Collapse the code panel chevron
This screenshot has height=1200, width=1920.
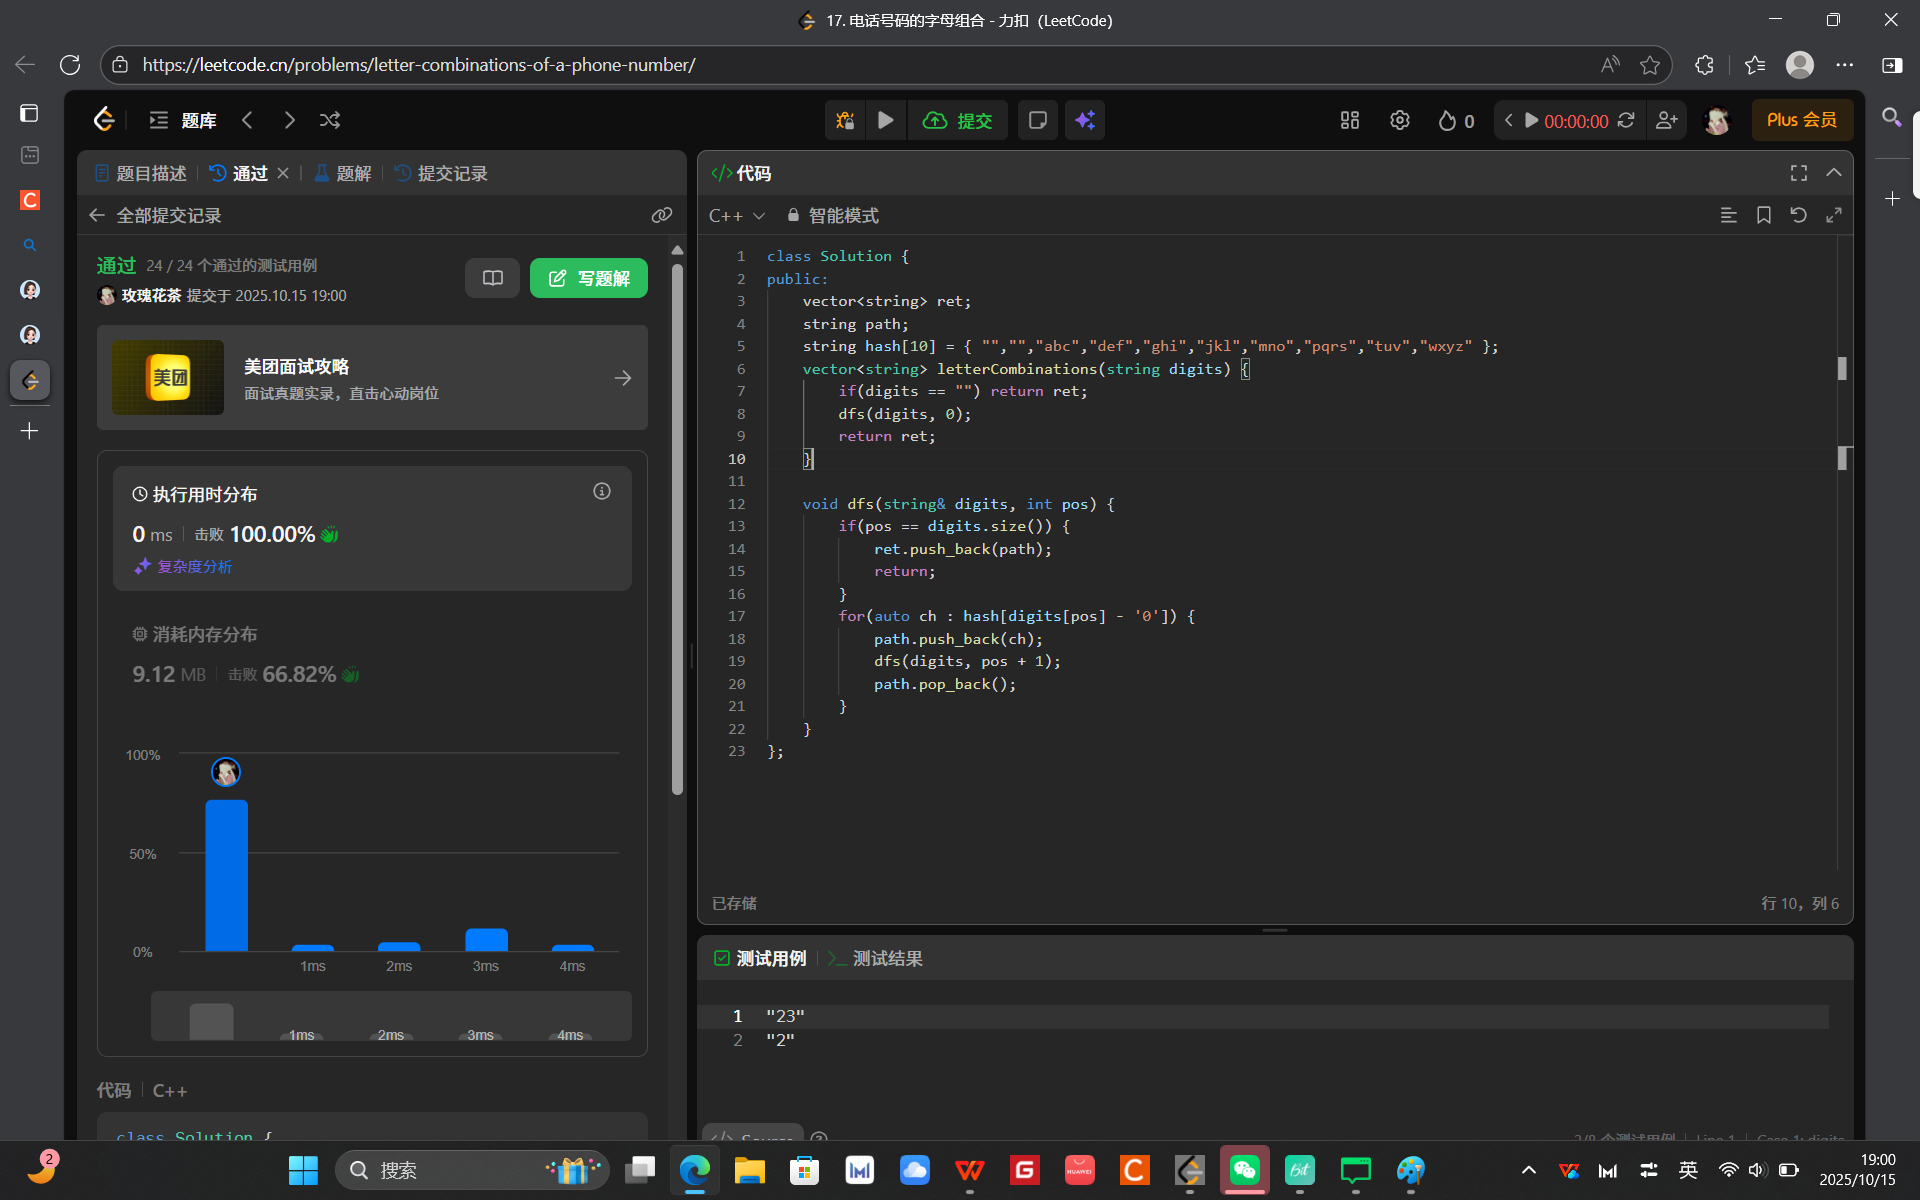coord(1833,173)
